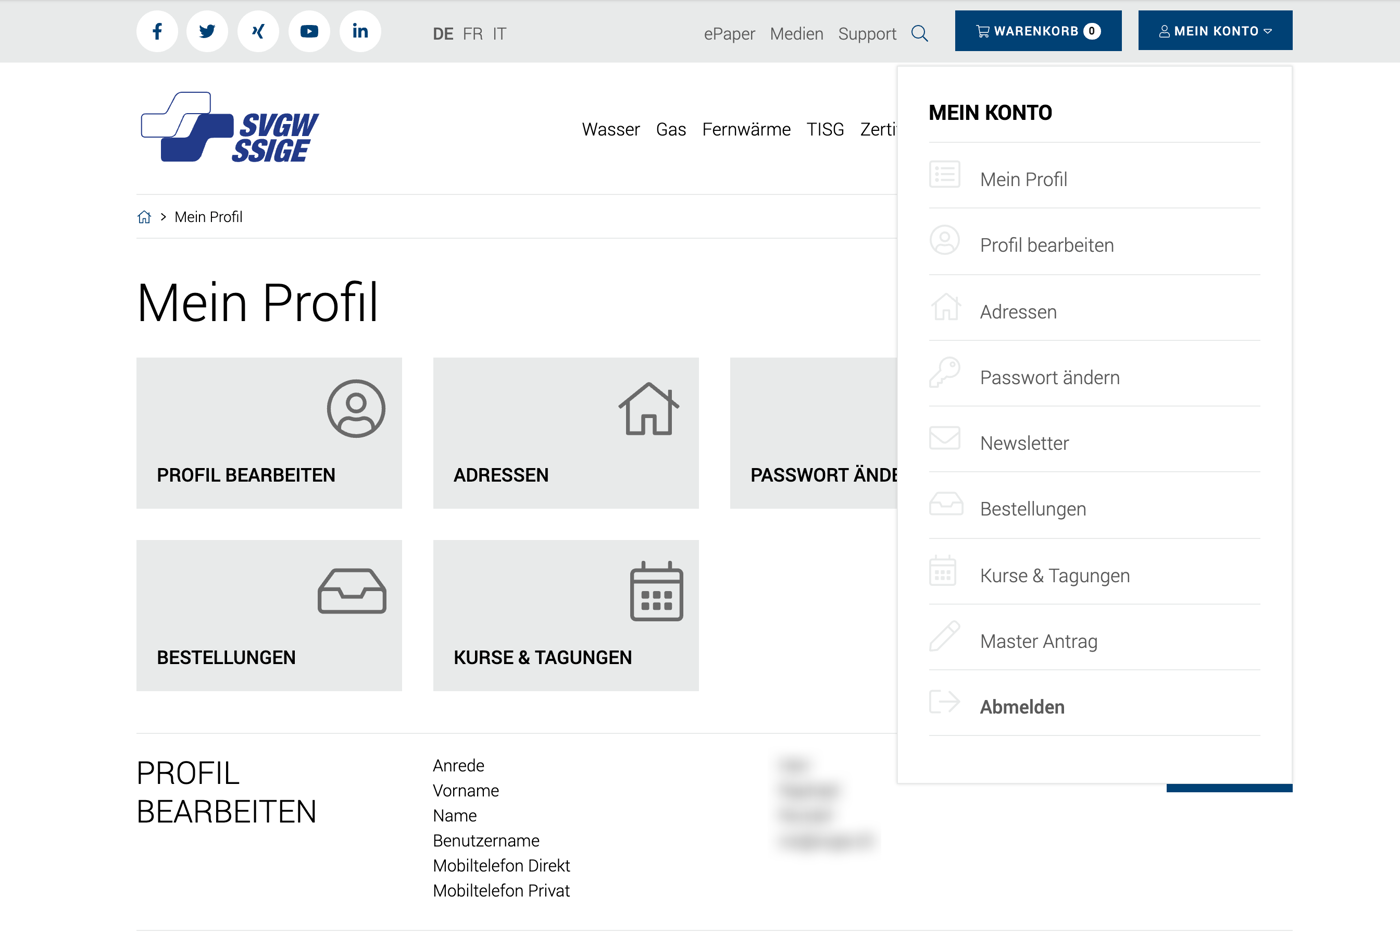The image size is (1400, 940).
Task: Click the search magnifier icon
Action: pos(920,34)
